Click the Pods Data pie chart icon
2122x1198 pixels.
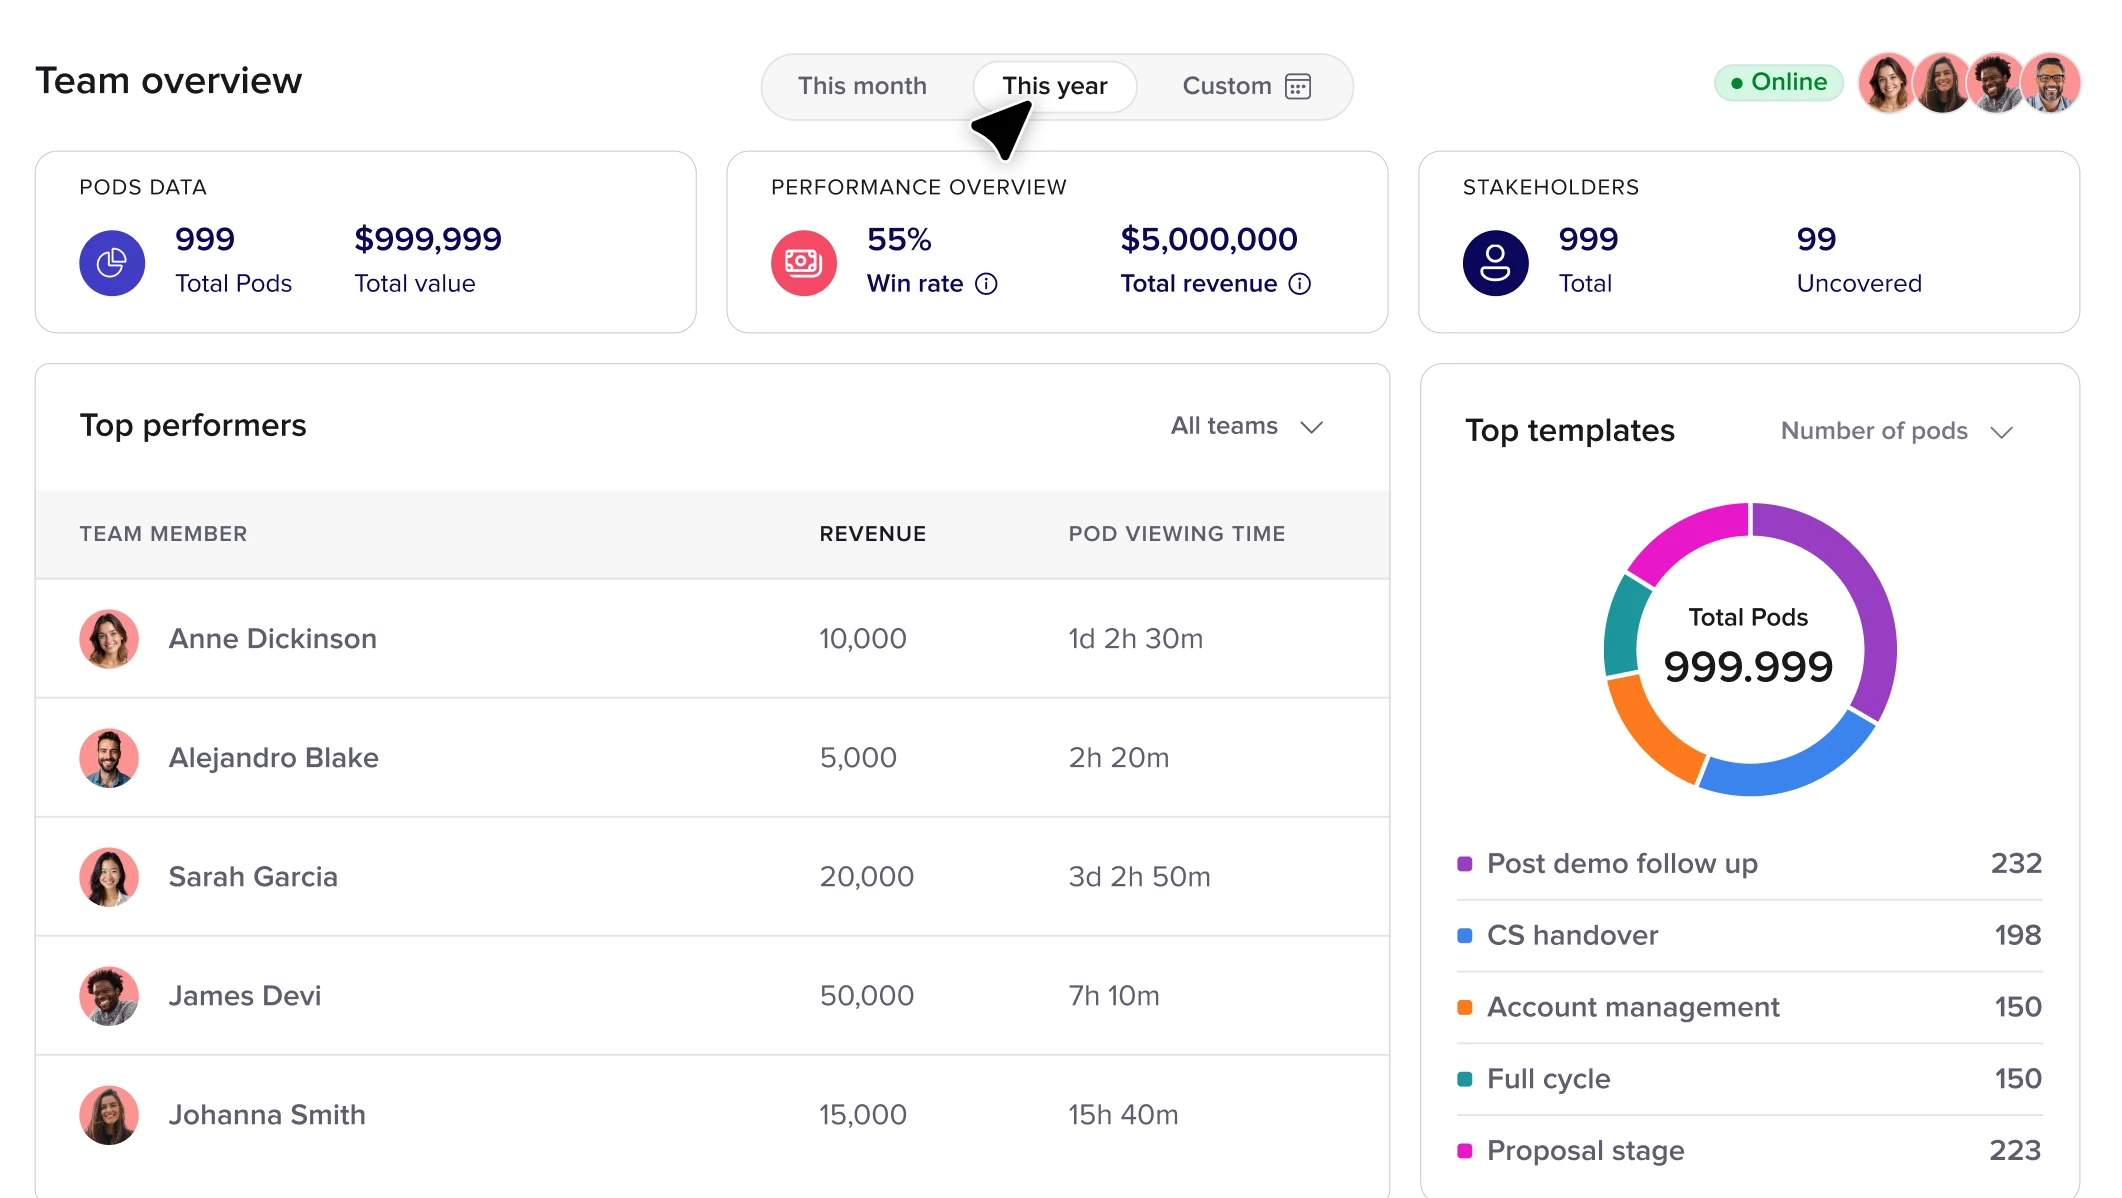click(x=112, y=263)
